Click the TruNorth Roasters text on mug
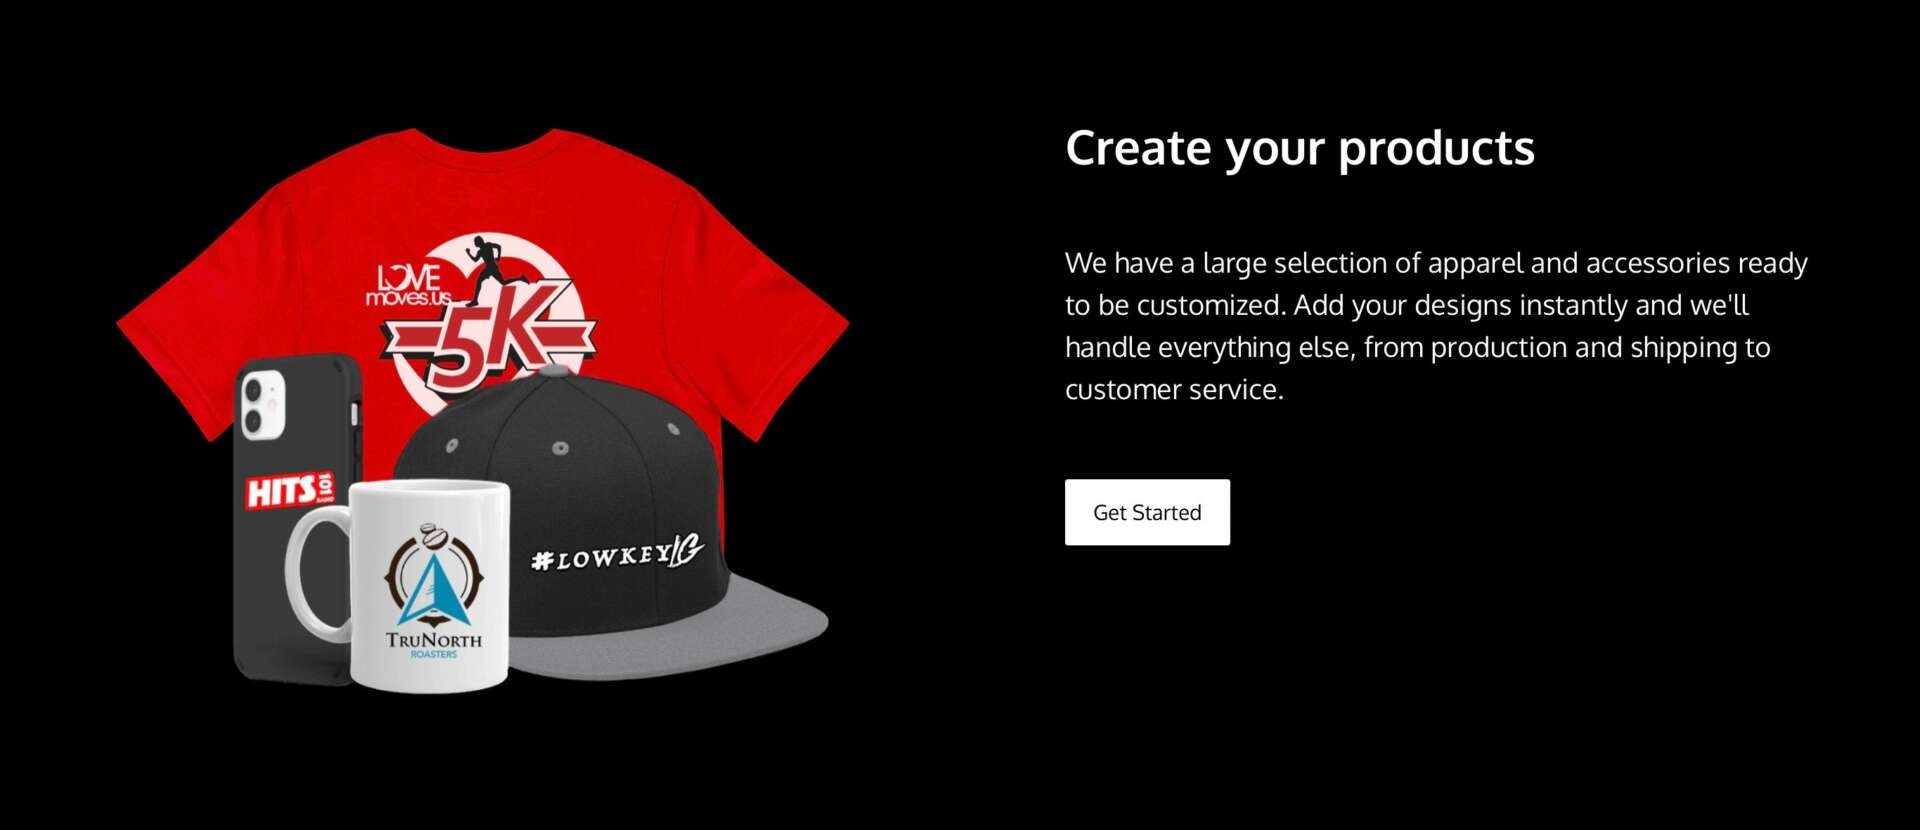The height and width of the screenshot is (830, 1920). 434,643
